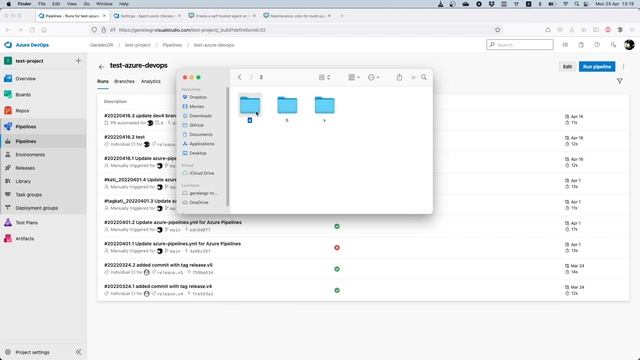The width and height of the screenshot is (640, 360).
Task: Select Applications in Finder sidebar
Action: [x=202, y=144]
